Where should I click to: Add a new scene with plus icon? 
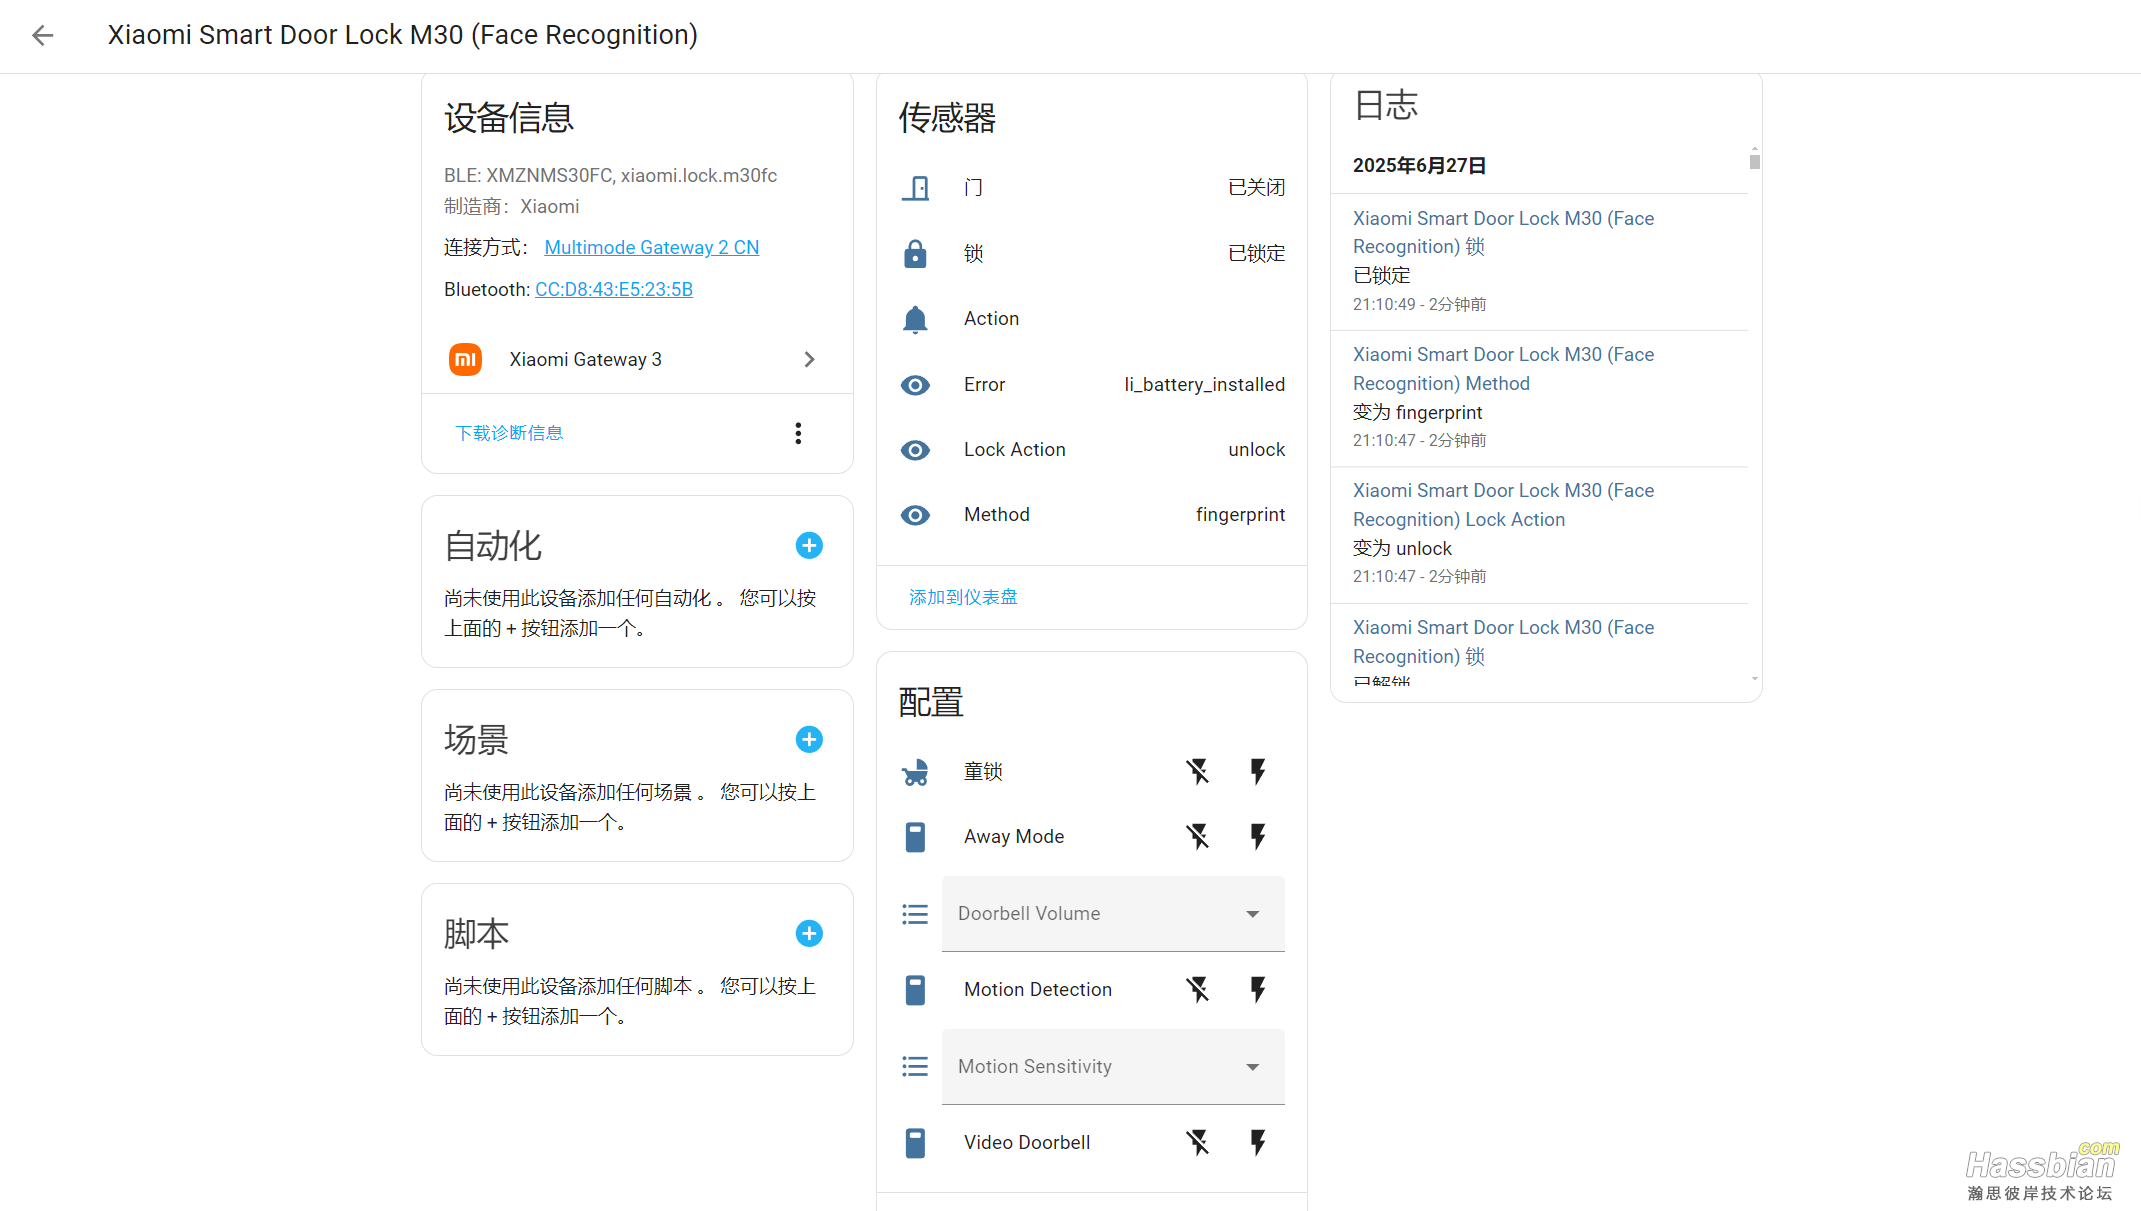809,739
